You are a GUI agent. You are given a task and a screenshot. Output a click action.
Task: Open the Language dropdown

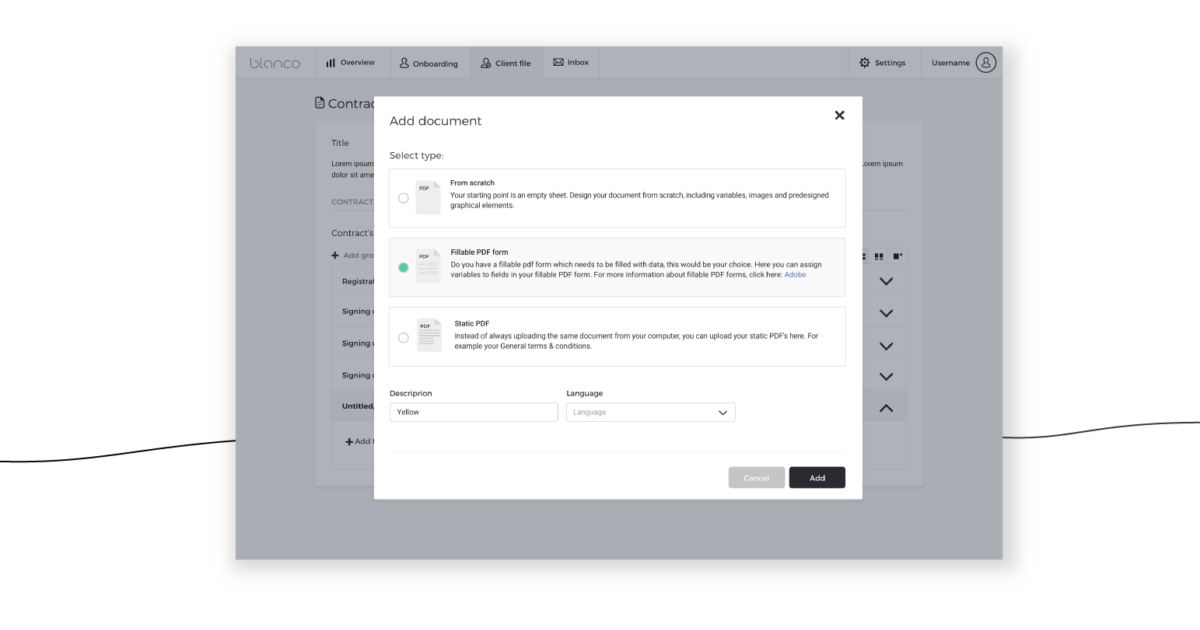[x=651, y=412]
